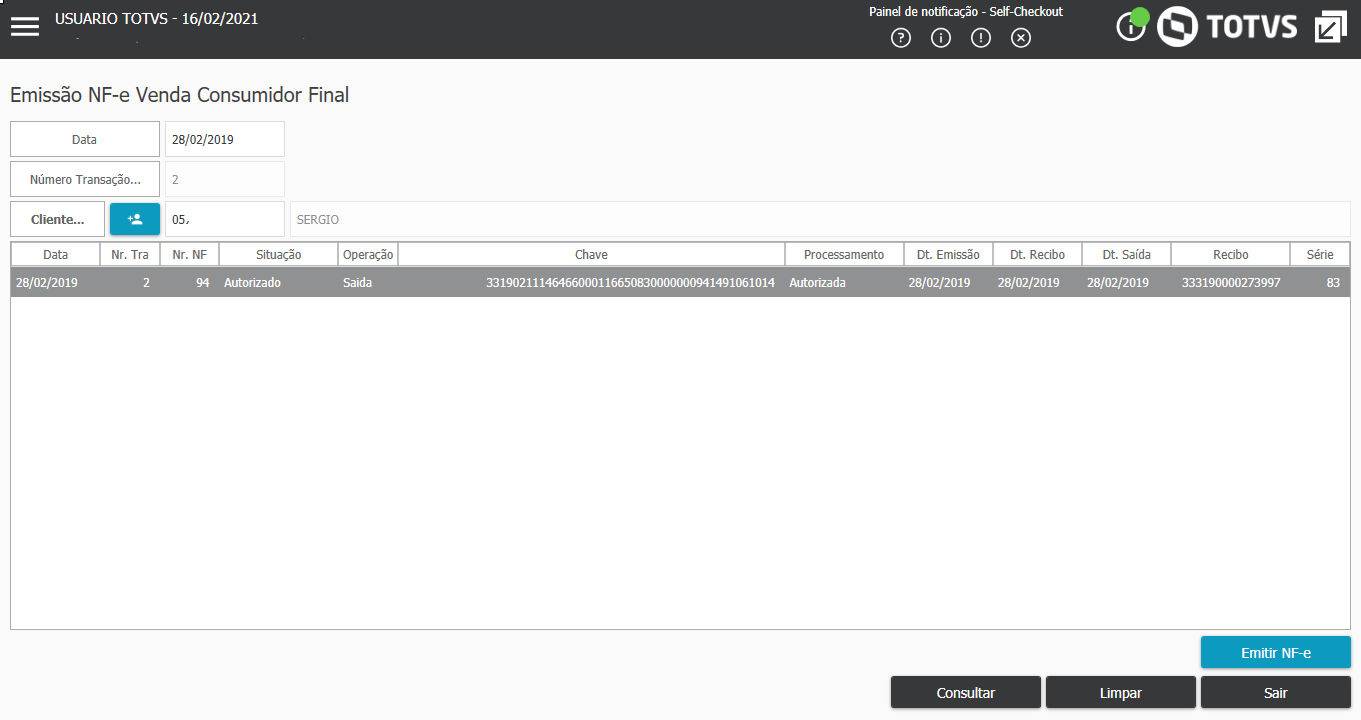This screenshot has width=1361, height=720.
Task: Click the Limpar button
Action: (1121, 692)
